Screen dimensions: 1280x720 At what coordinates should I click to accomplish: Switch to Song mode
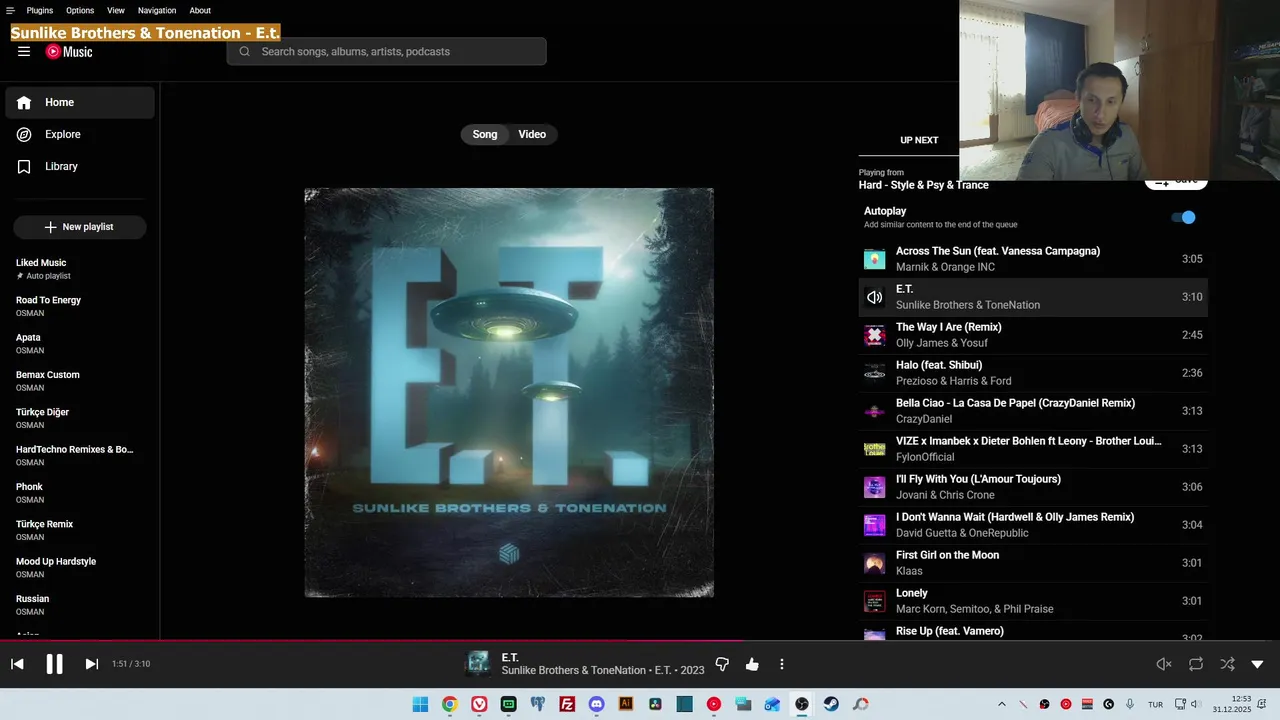(x=485, y=134)
